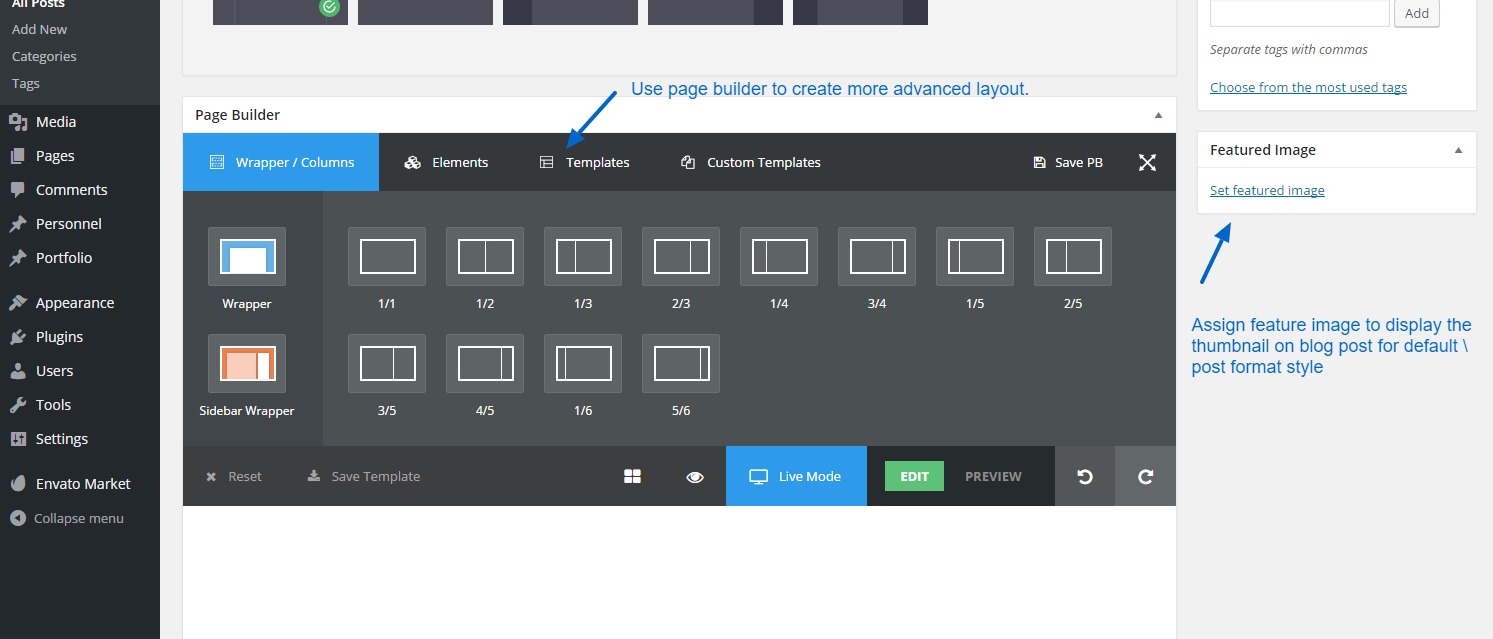Viewport: 1493px width, 639px height.
Task: Select the Sidebar Wrapper icon
Action: point(246,364)
